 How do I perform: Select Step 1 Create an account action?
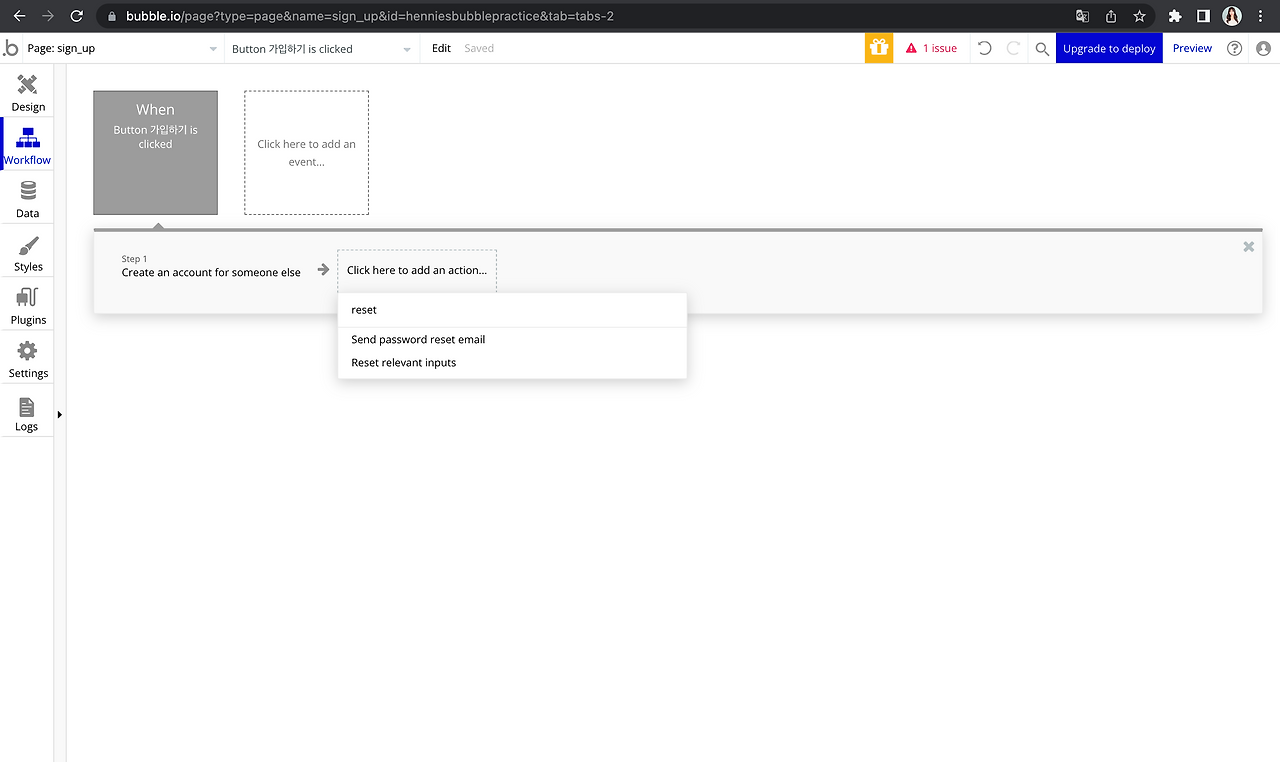tap(211, 266)
